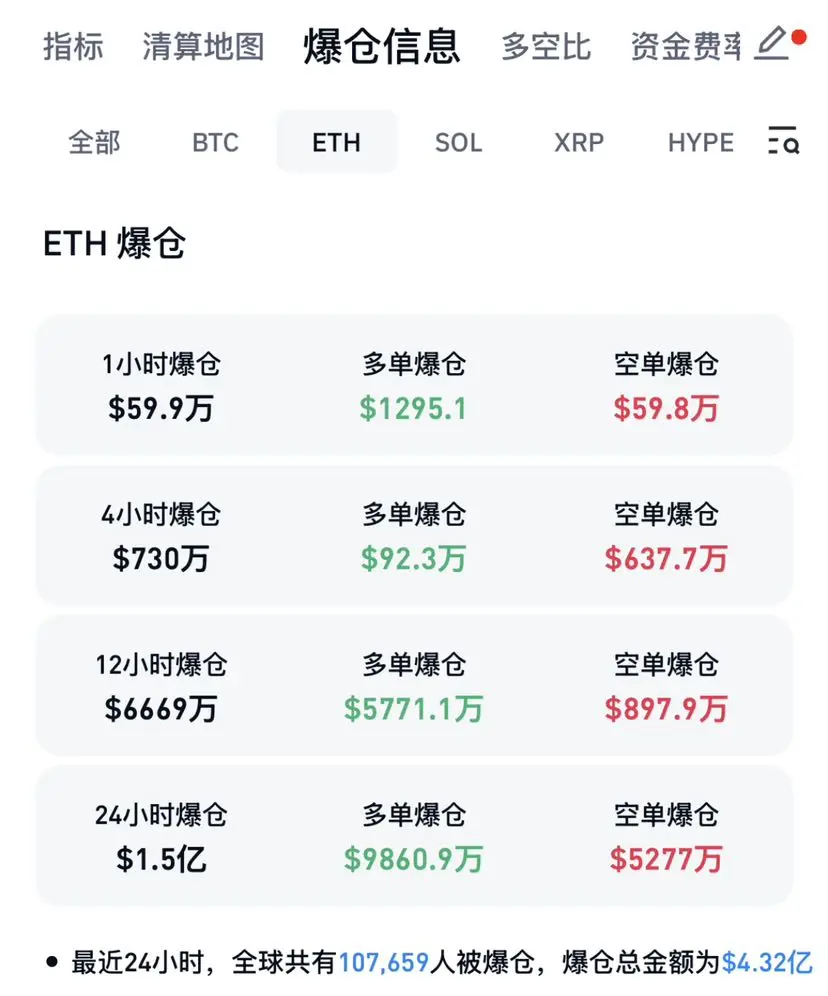Click the $4.32亿 total amount link

[x=767, y=962]
